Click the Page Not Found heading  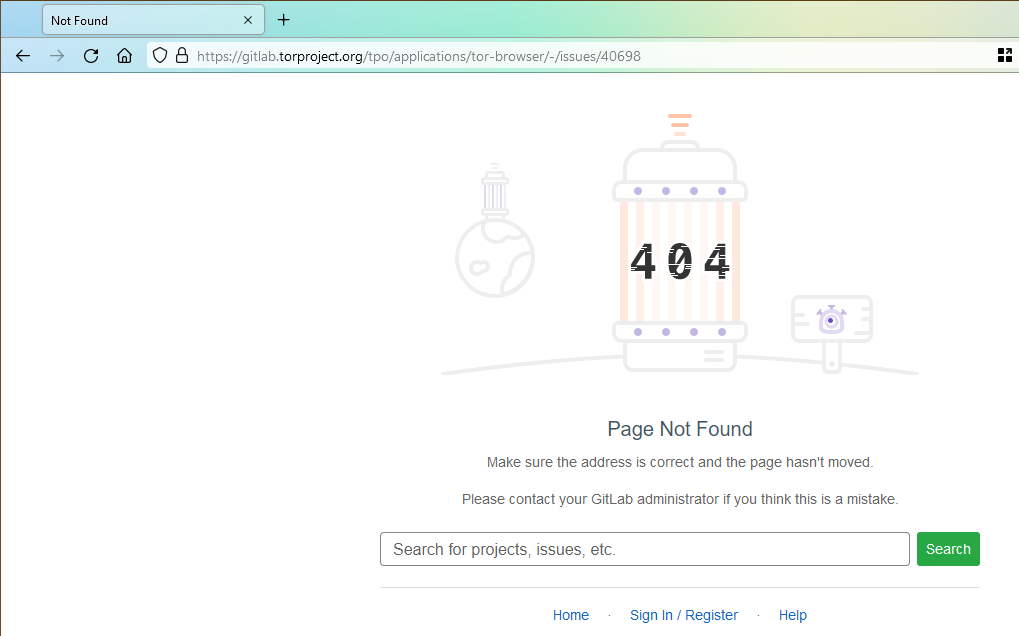679,428
